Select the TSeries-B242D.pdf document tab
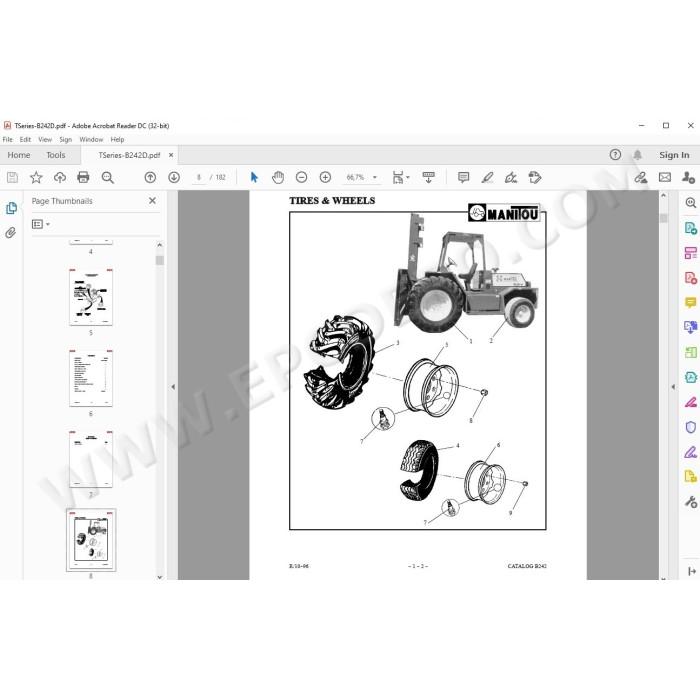This screenshot has height=700, width=700. pos(129,155)
